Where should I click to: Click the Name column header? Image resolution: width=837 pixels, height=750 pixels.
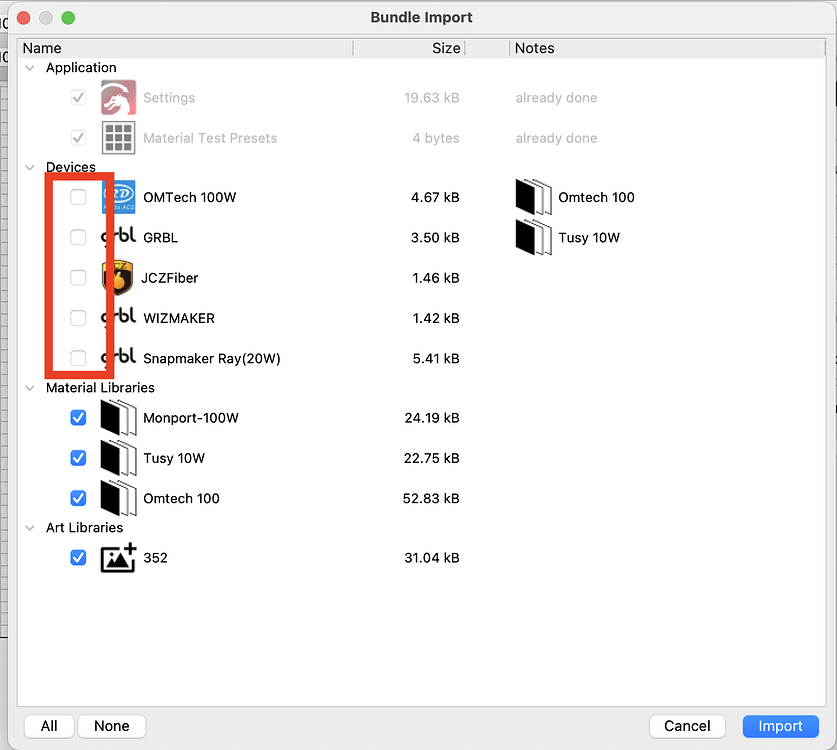click(185, 48)
